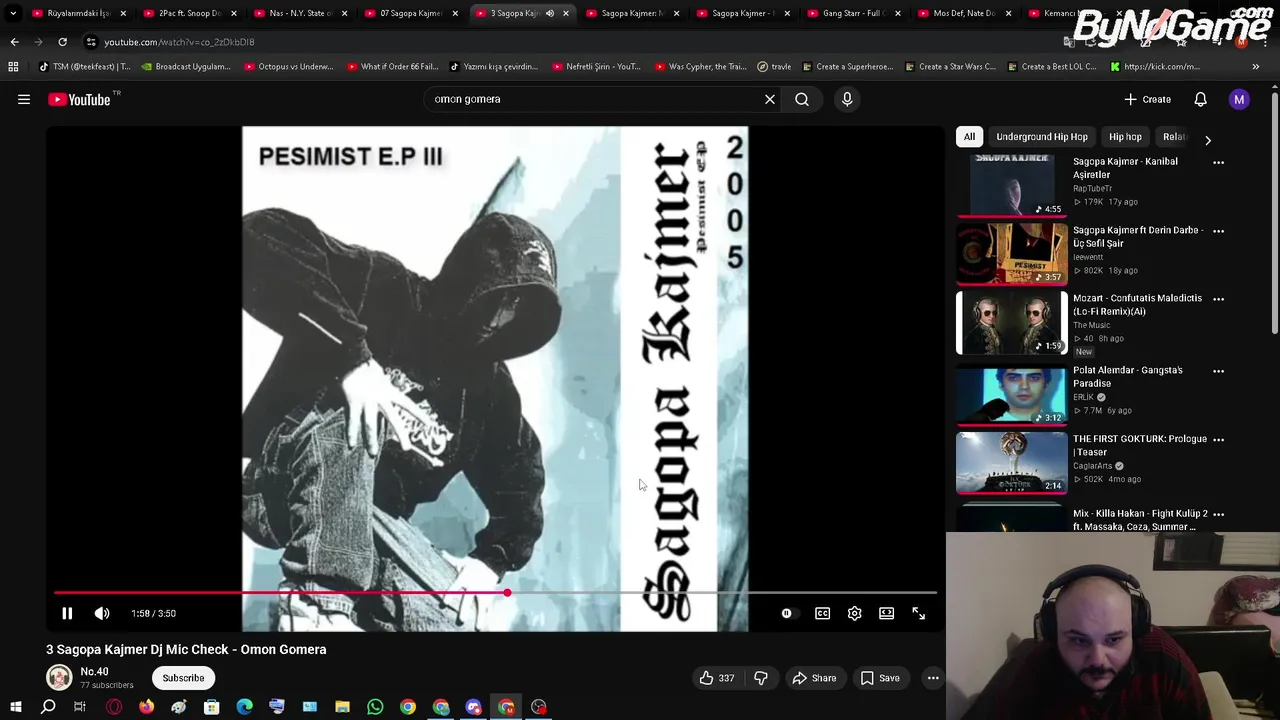Open the travle bookmark

[774, 66]
